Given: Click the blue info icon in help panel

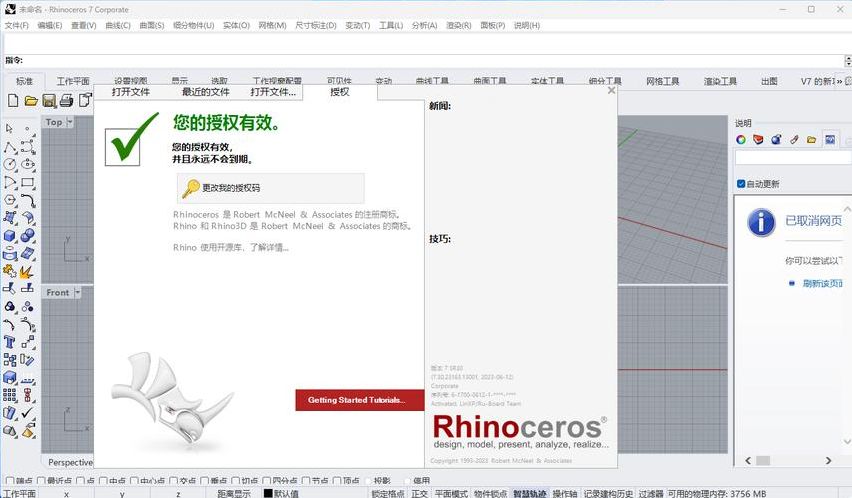Looking at the screenshot, I should pyautogui.click(x=761, y=222).
